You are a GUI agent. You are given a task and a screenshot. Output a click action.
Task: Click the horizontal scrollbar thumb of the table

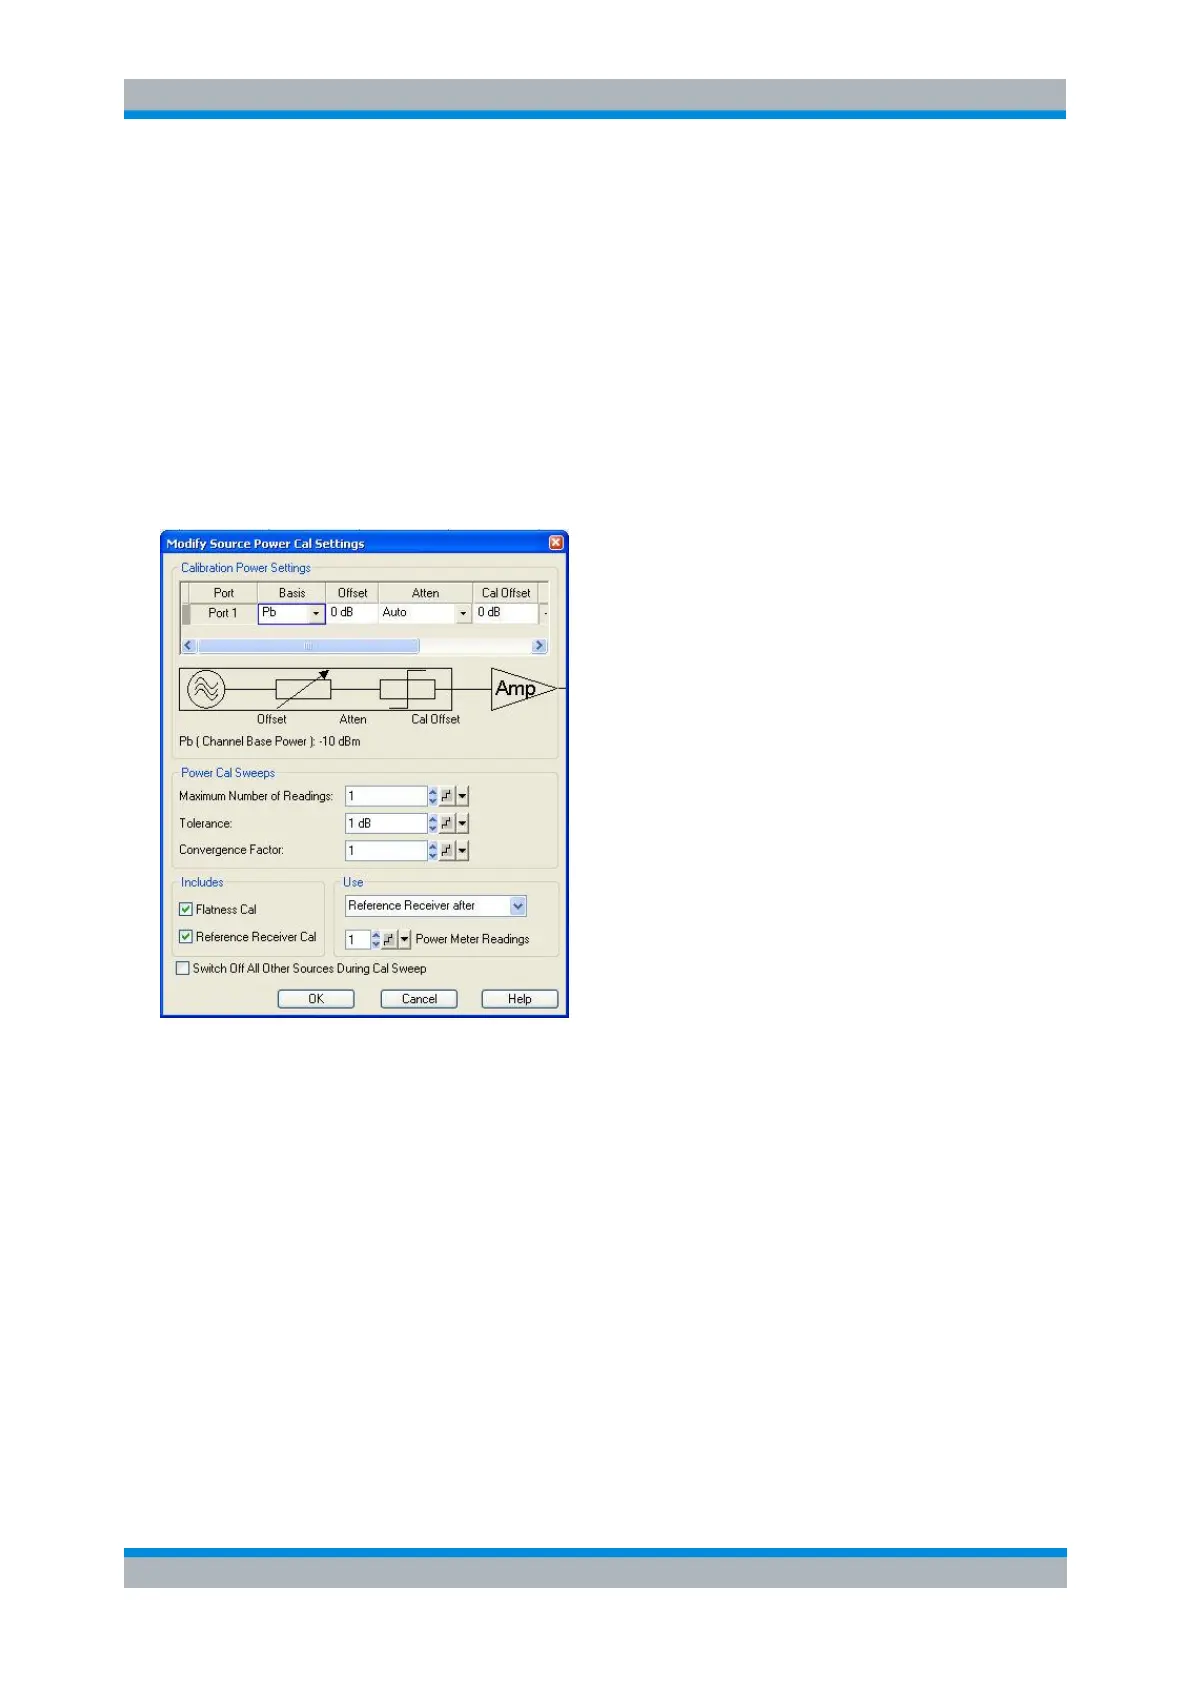(x=308, y=646)
